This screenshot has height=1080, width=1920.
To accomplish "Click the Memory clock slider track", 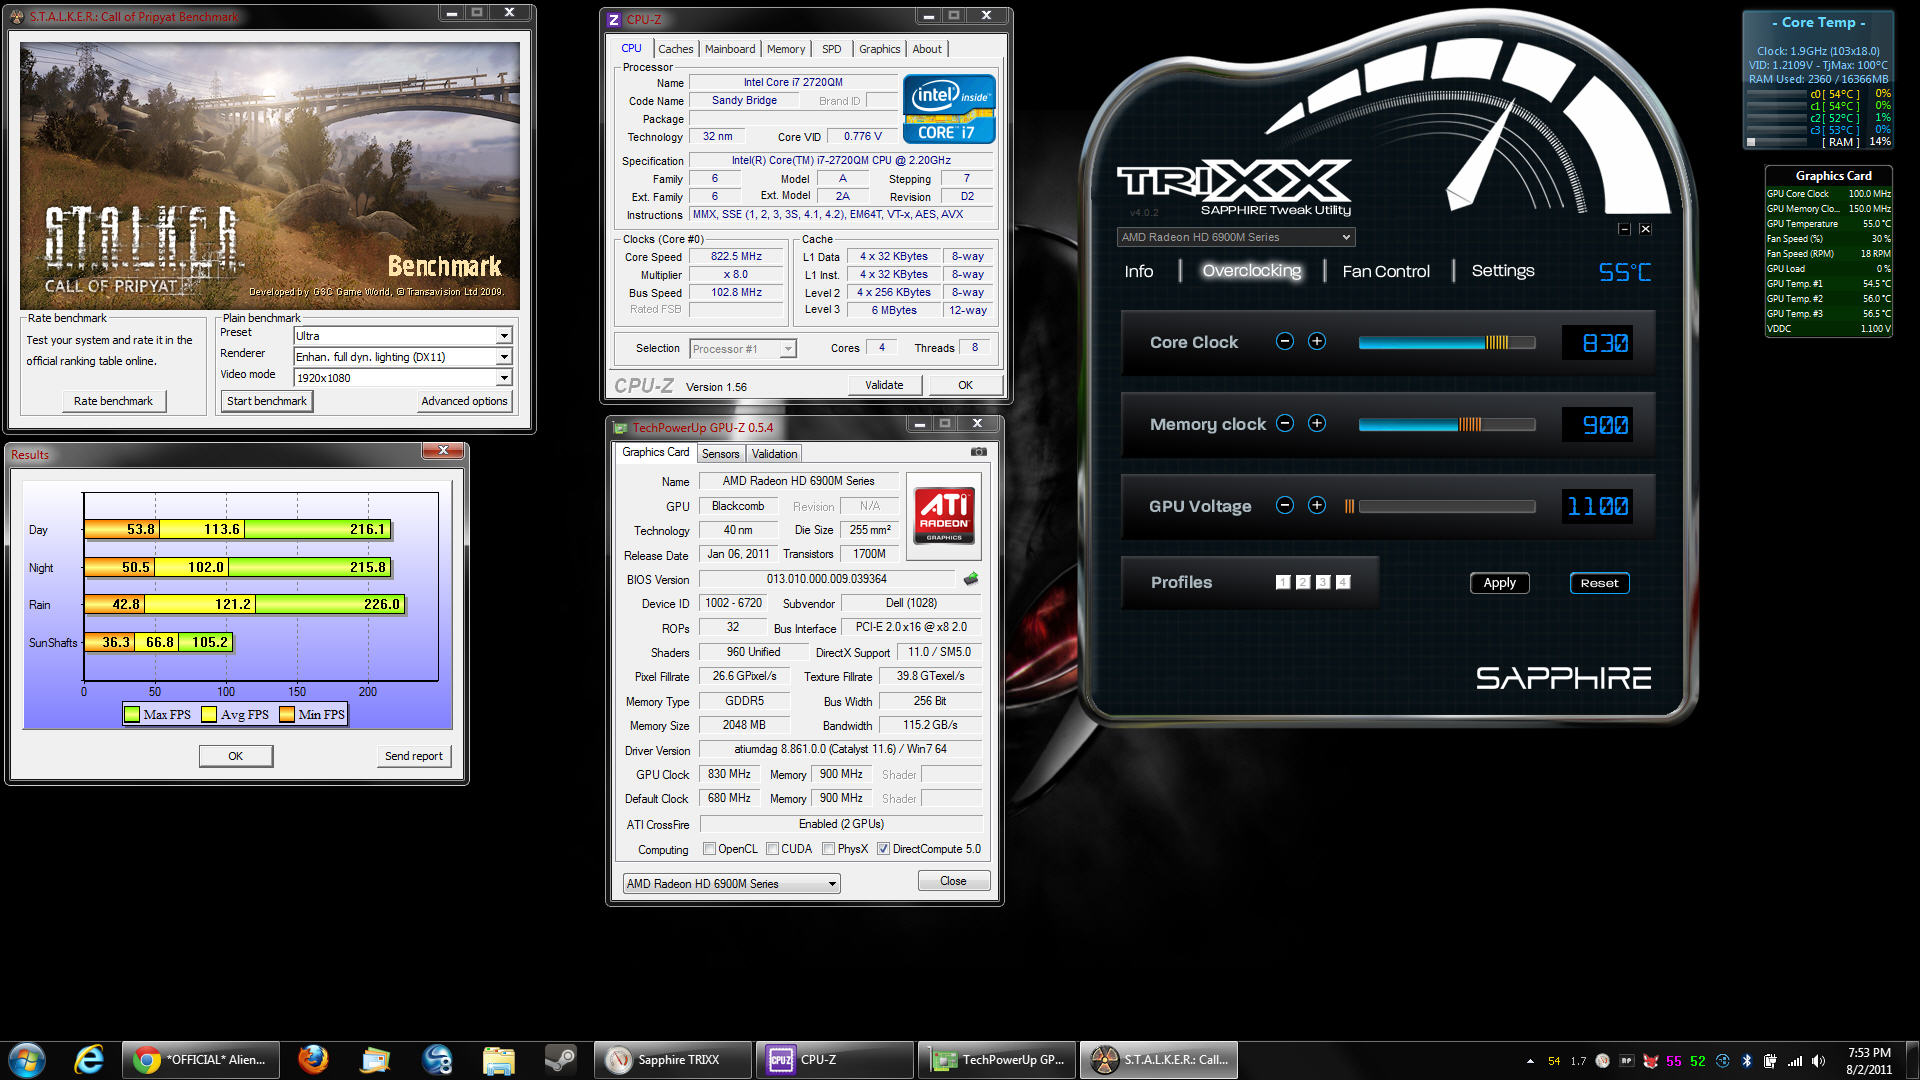I will (1446, 424).
